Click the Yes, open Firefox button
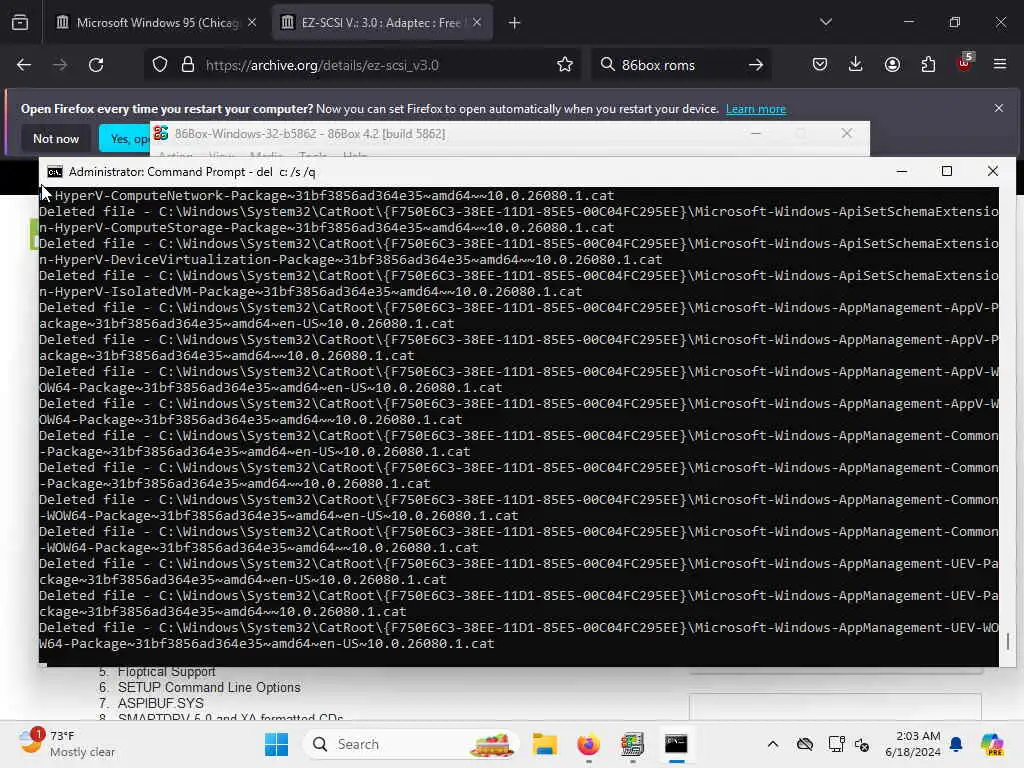Screen dimensions: 1024x768 [x=125, y=138]
